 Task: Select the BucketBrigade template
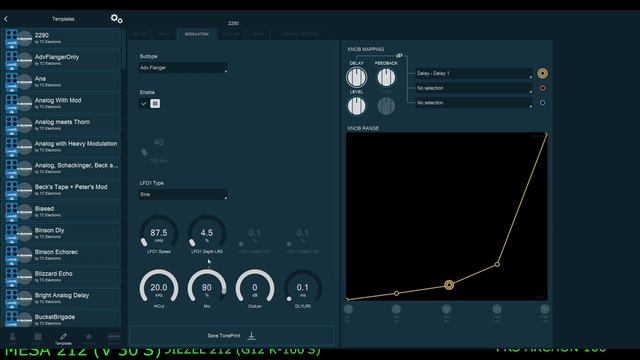[x=62, y=319]
